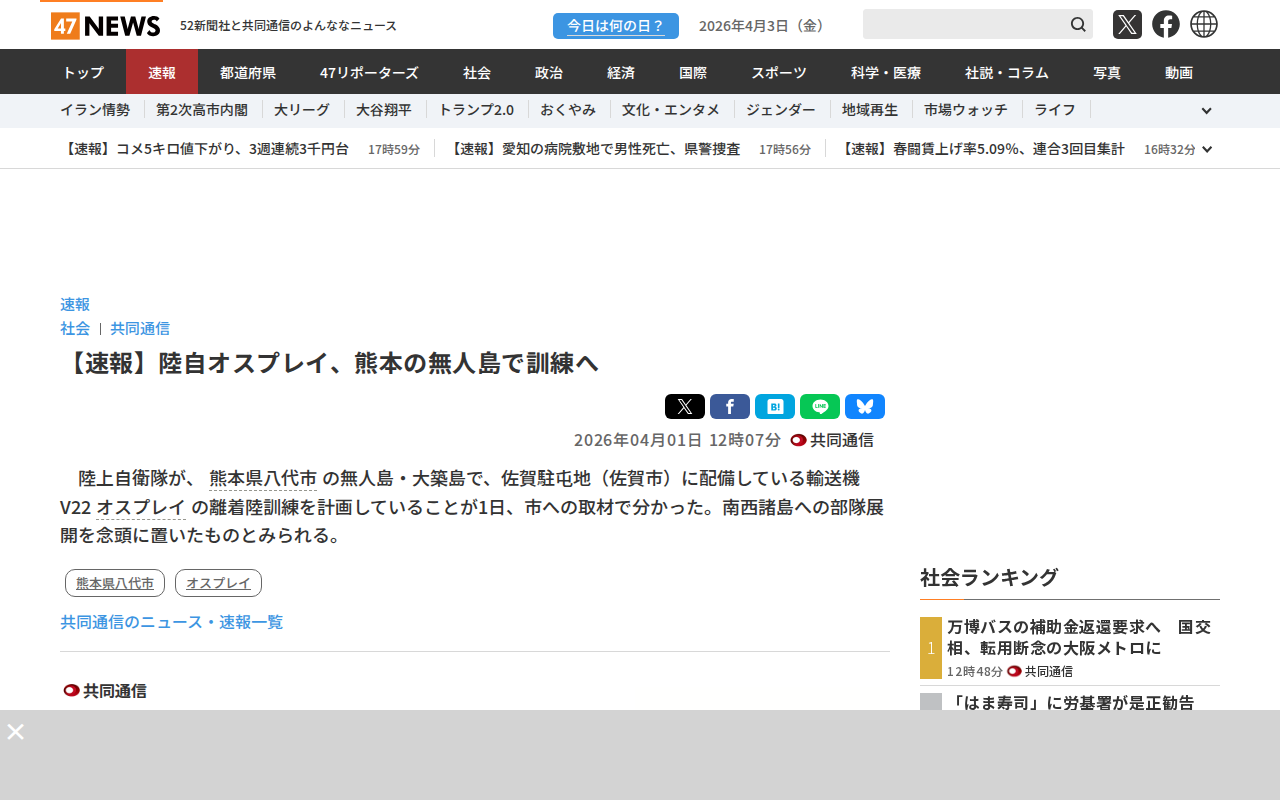Open イラン情勢 topic

(95, 110)
